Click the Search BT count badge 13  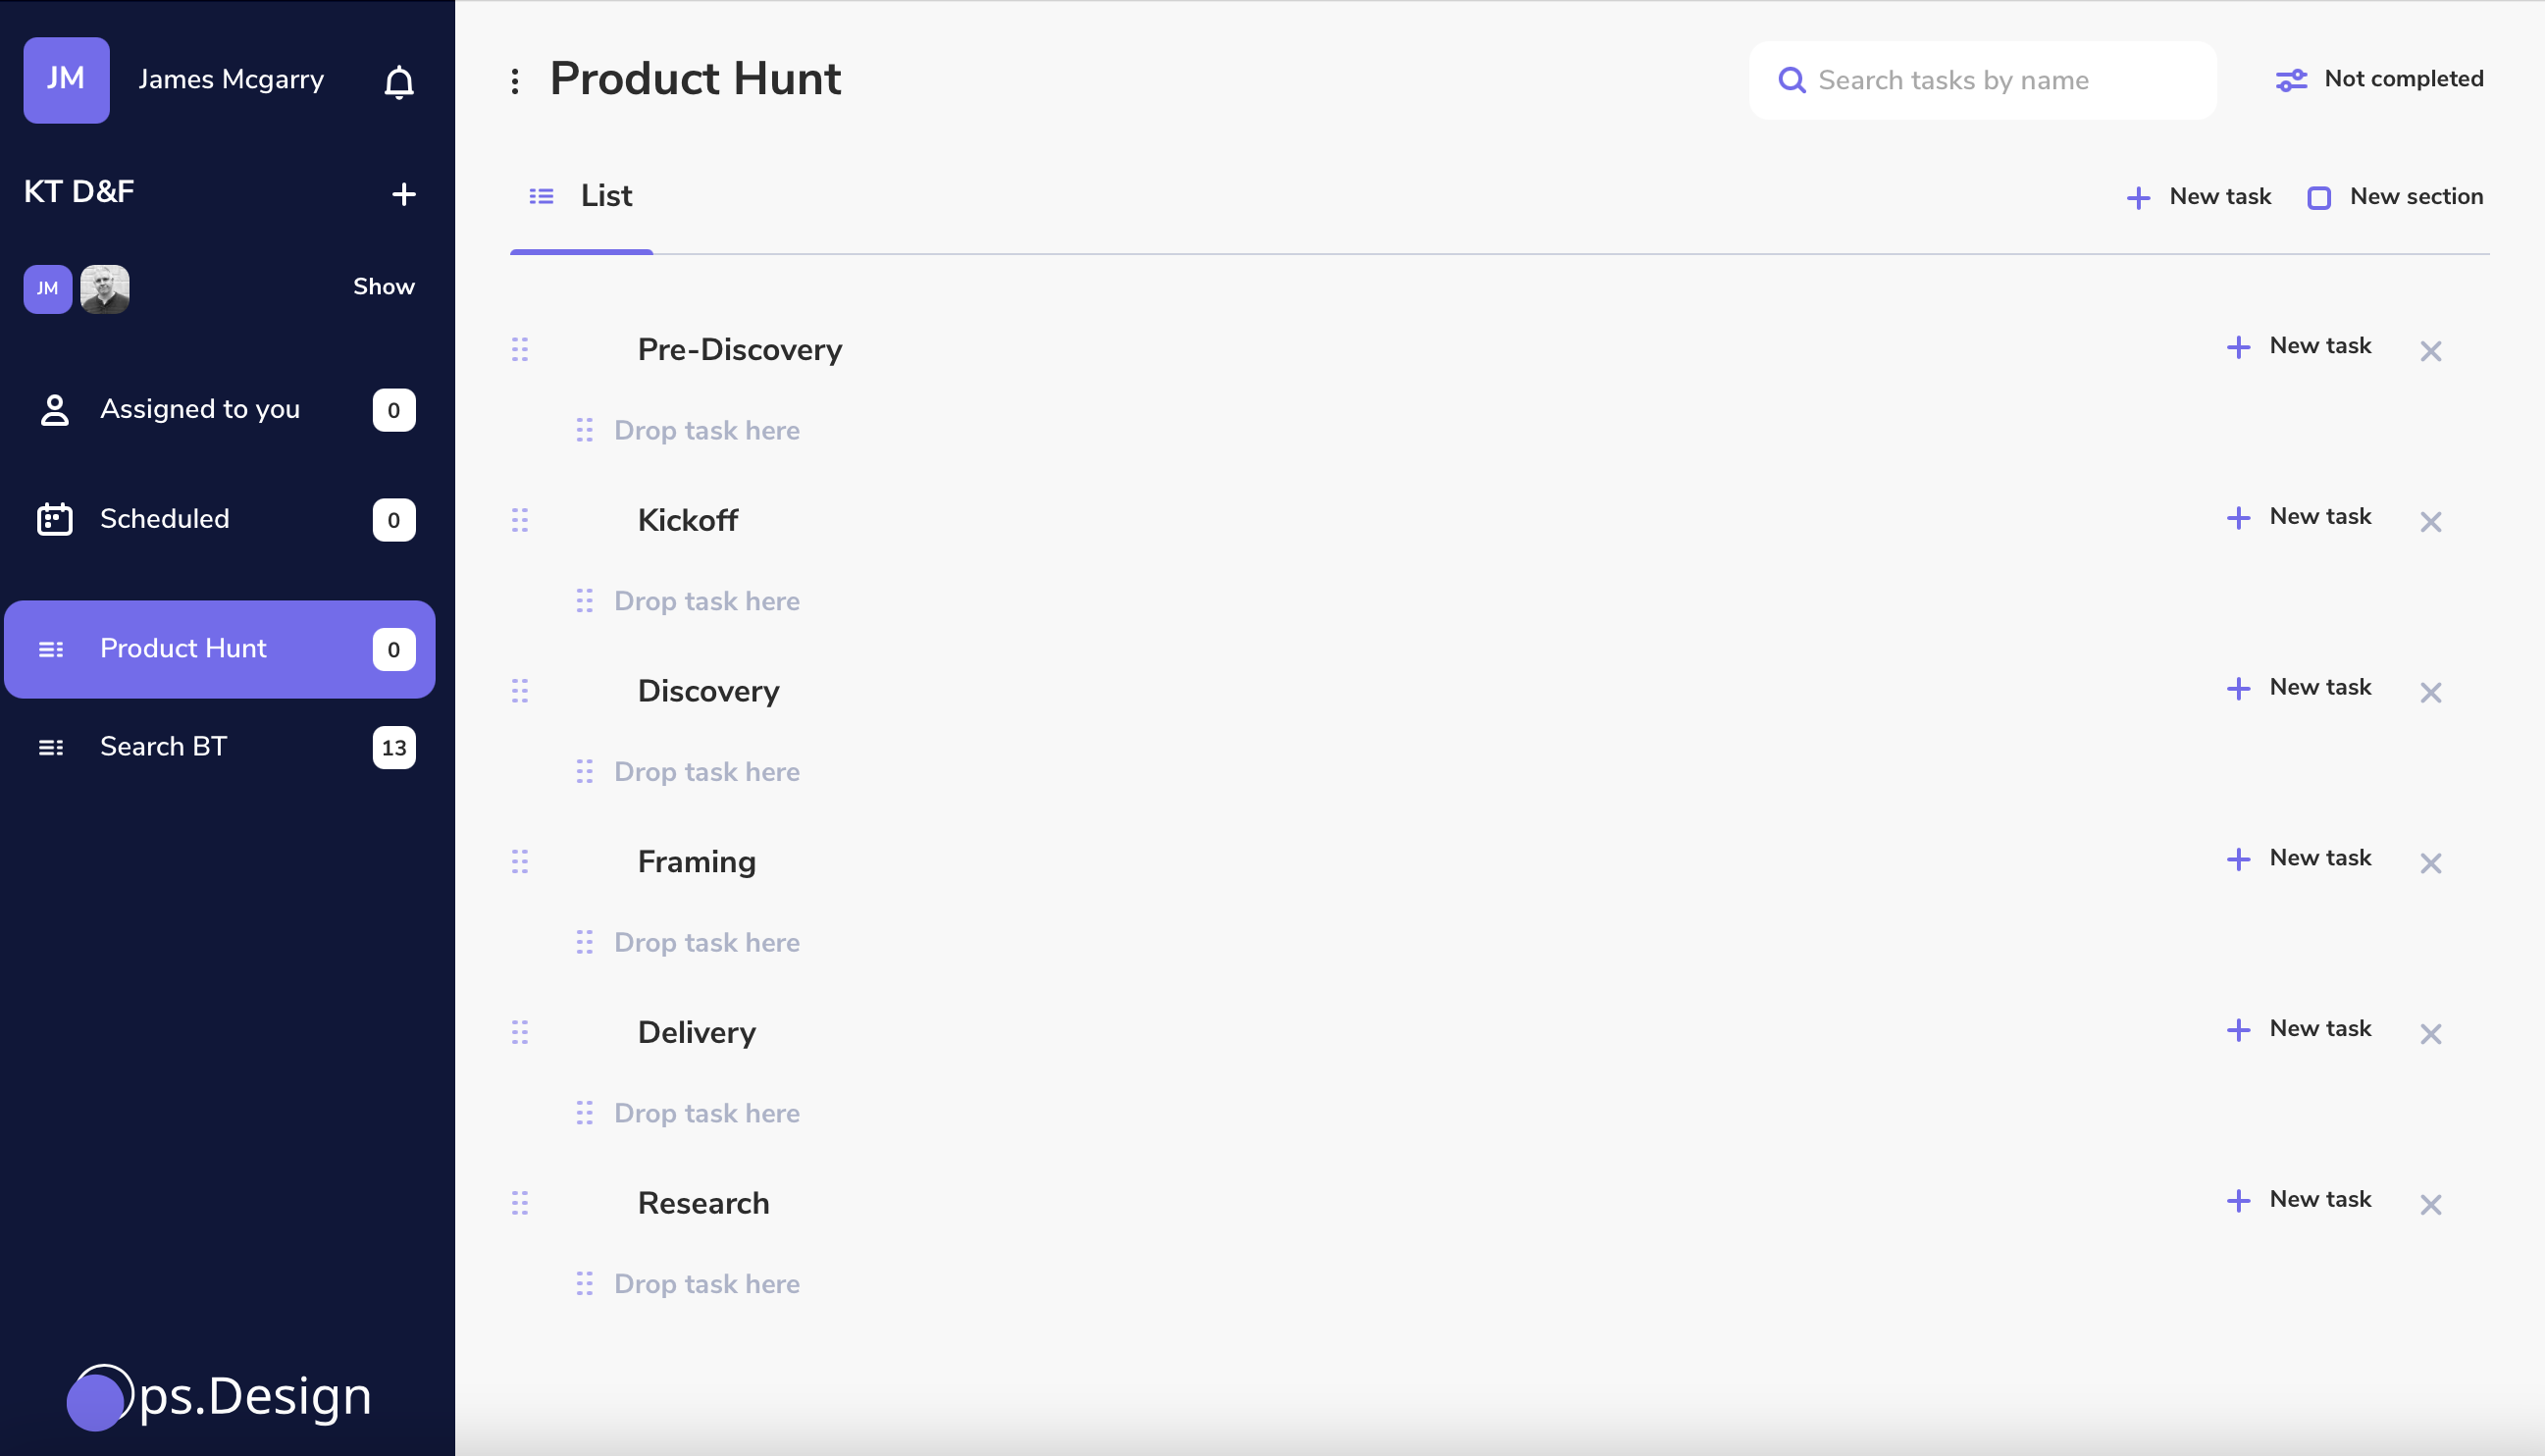pyautogui.click(x=394, y=748)
